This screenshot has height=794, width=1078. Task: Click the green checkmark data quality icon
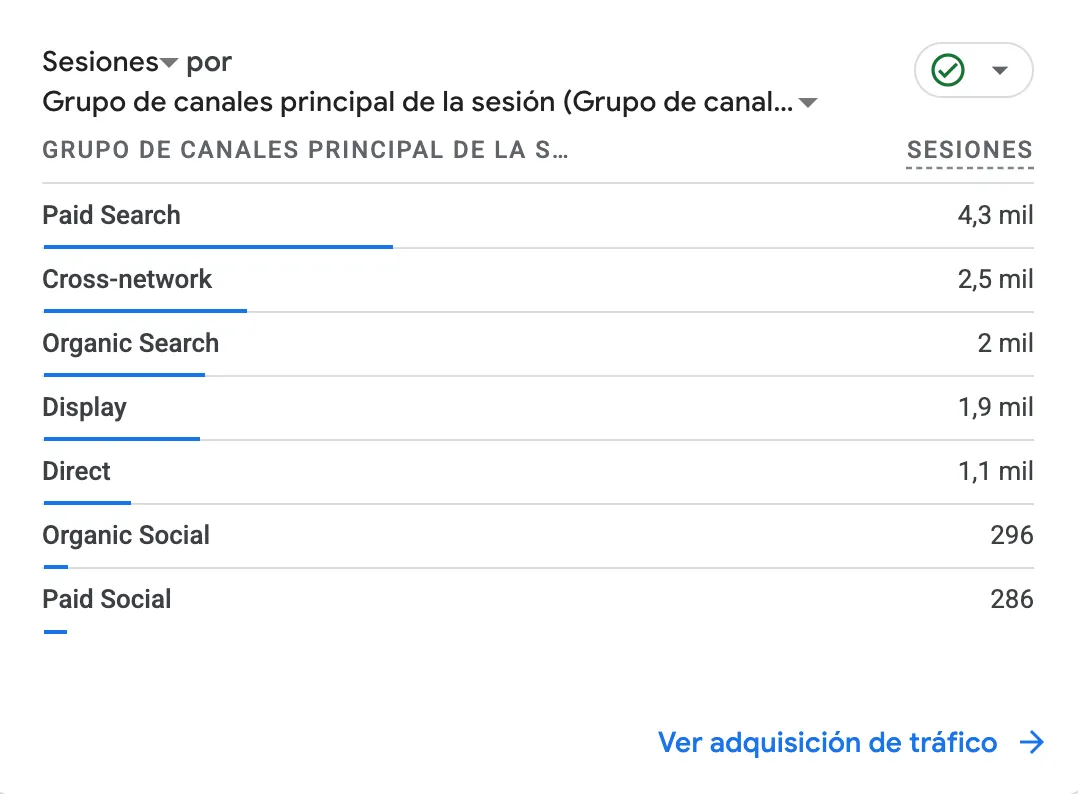947,70
